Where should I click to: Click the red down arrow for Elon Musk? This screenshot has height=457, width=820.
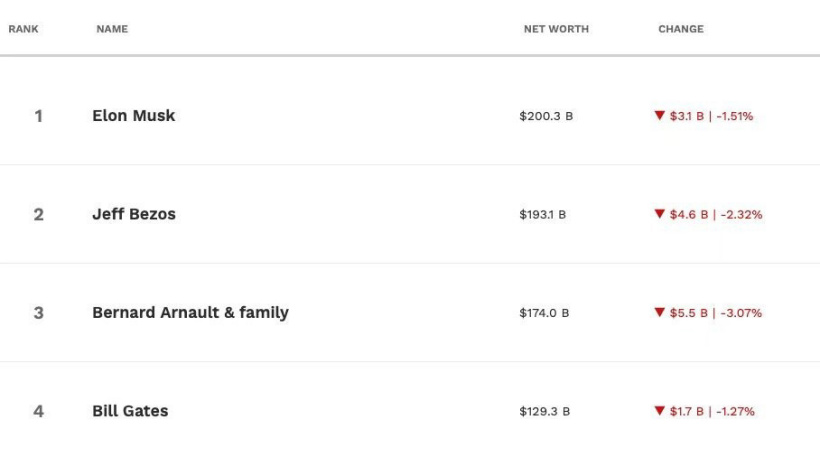tap(659, 116)
